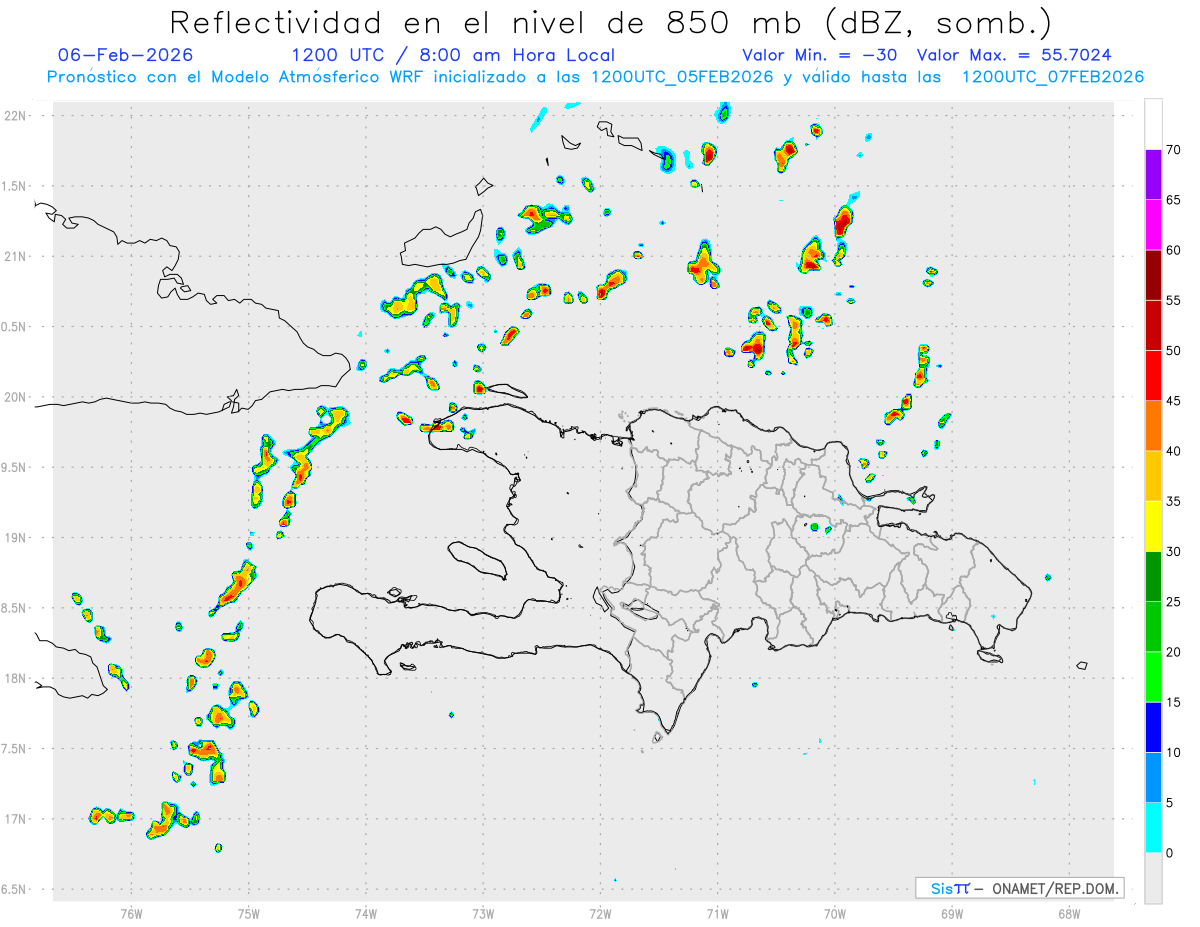Click the '75W' longitude axis label
This screenshot has height=927, width=1200.
pos(249,913)
